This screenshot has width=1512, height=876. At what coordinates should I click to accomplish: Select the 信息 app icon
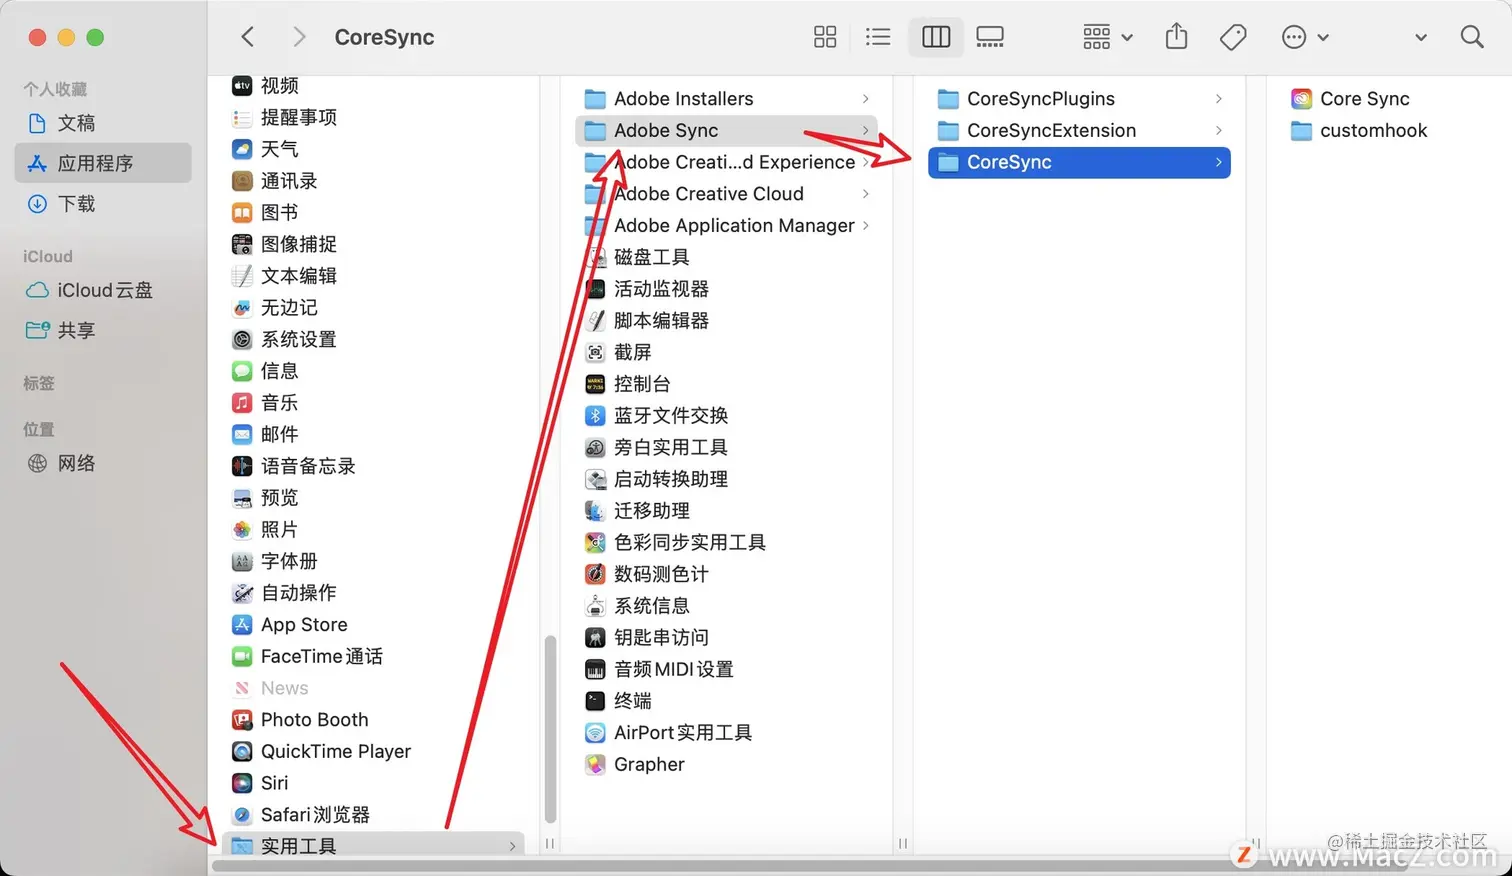coord(242,371)
